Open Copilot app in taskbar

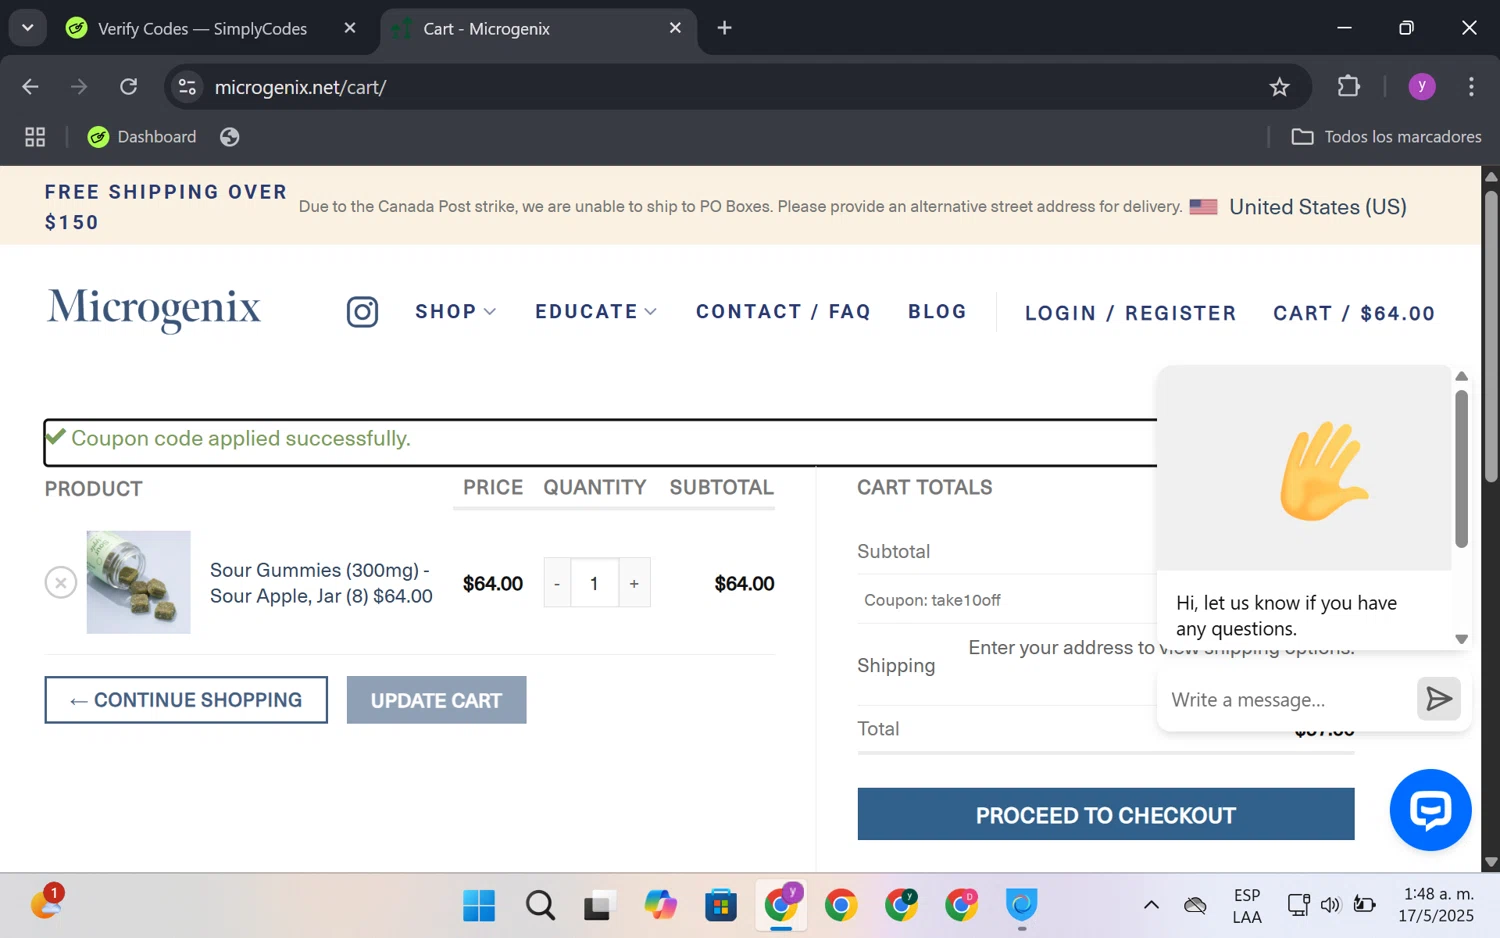[660, 906]
